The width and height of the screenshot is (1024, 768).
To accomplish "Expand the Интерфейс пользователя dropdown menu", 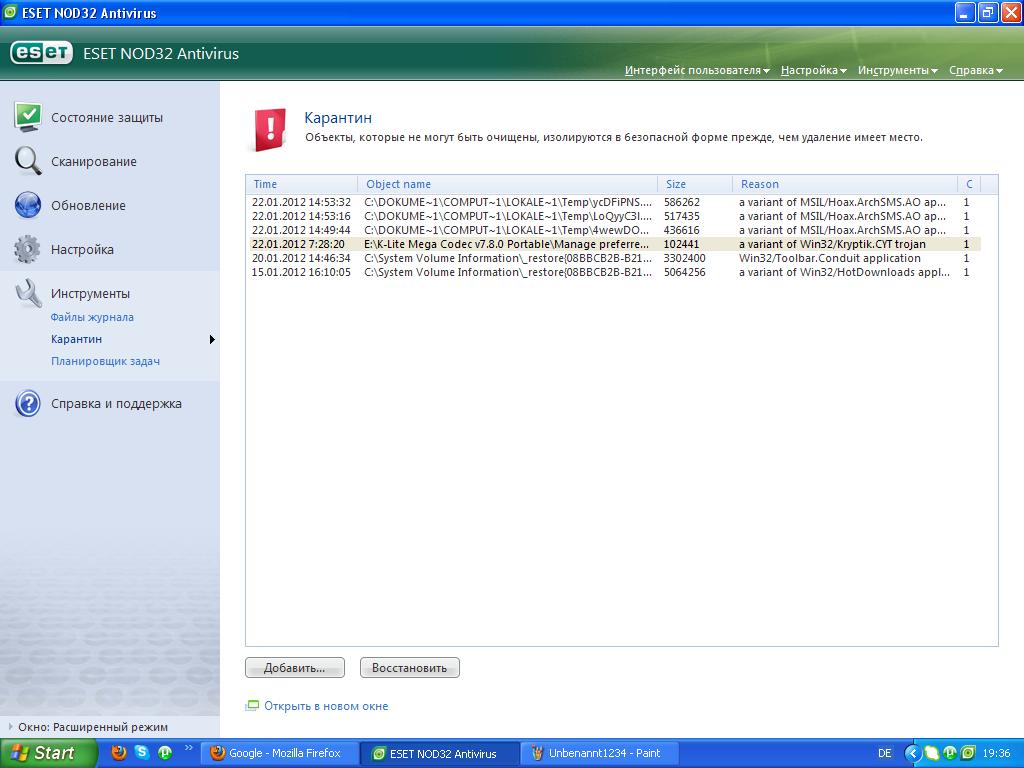I will pos(697,71).
